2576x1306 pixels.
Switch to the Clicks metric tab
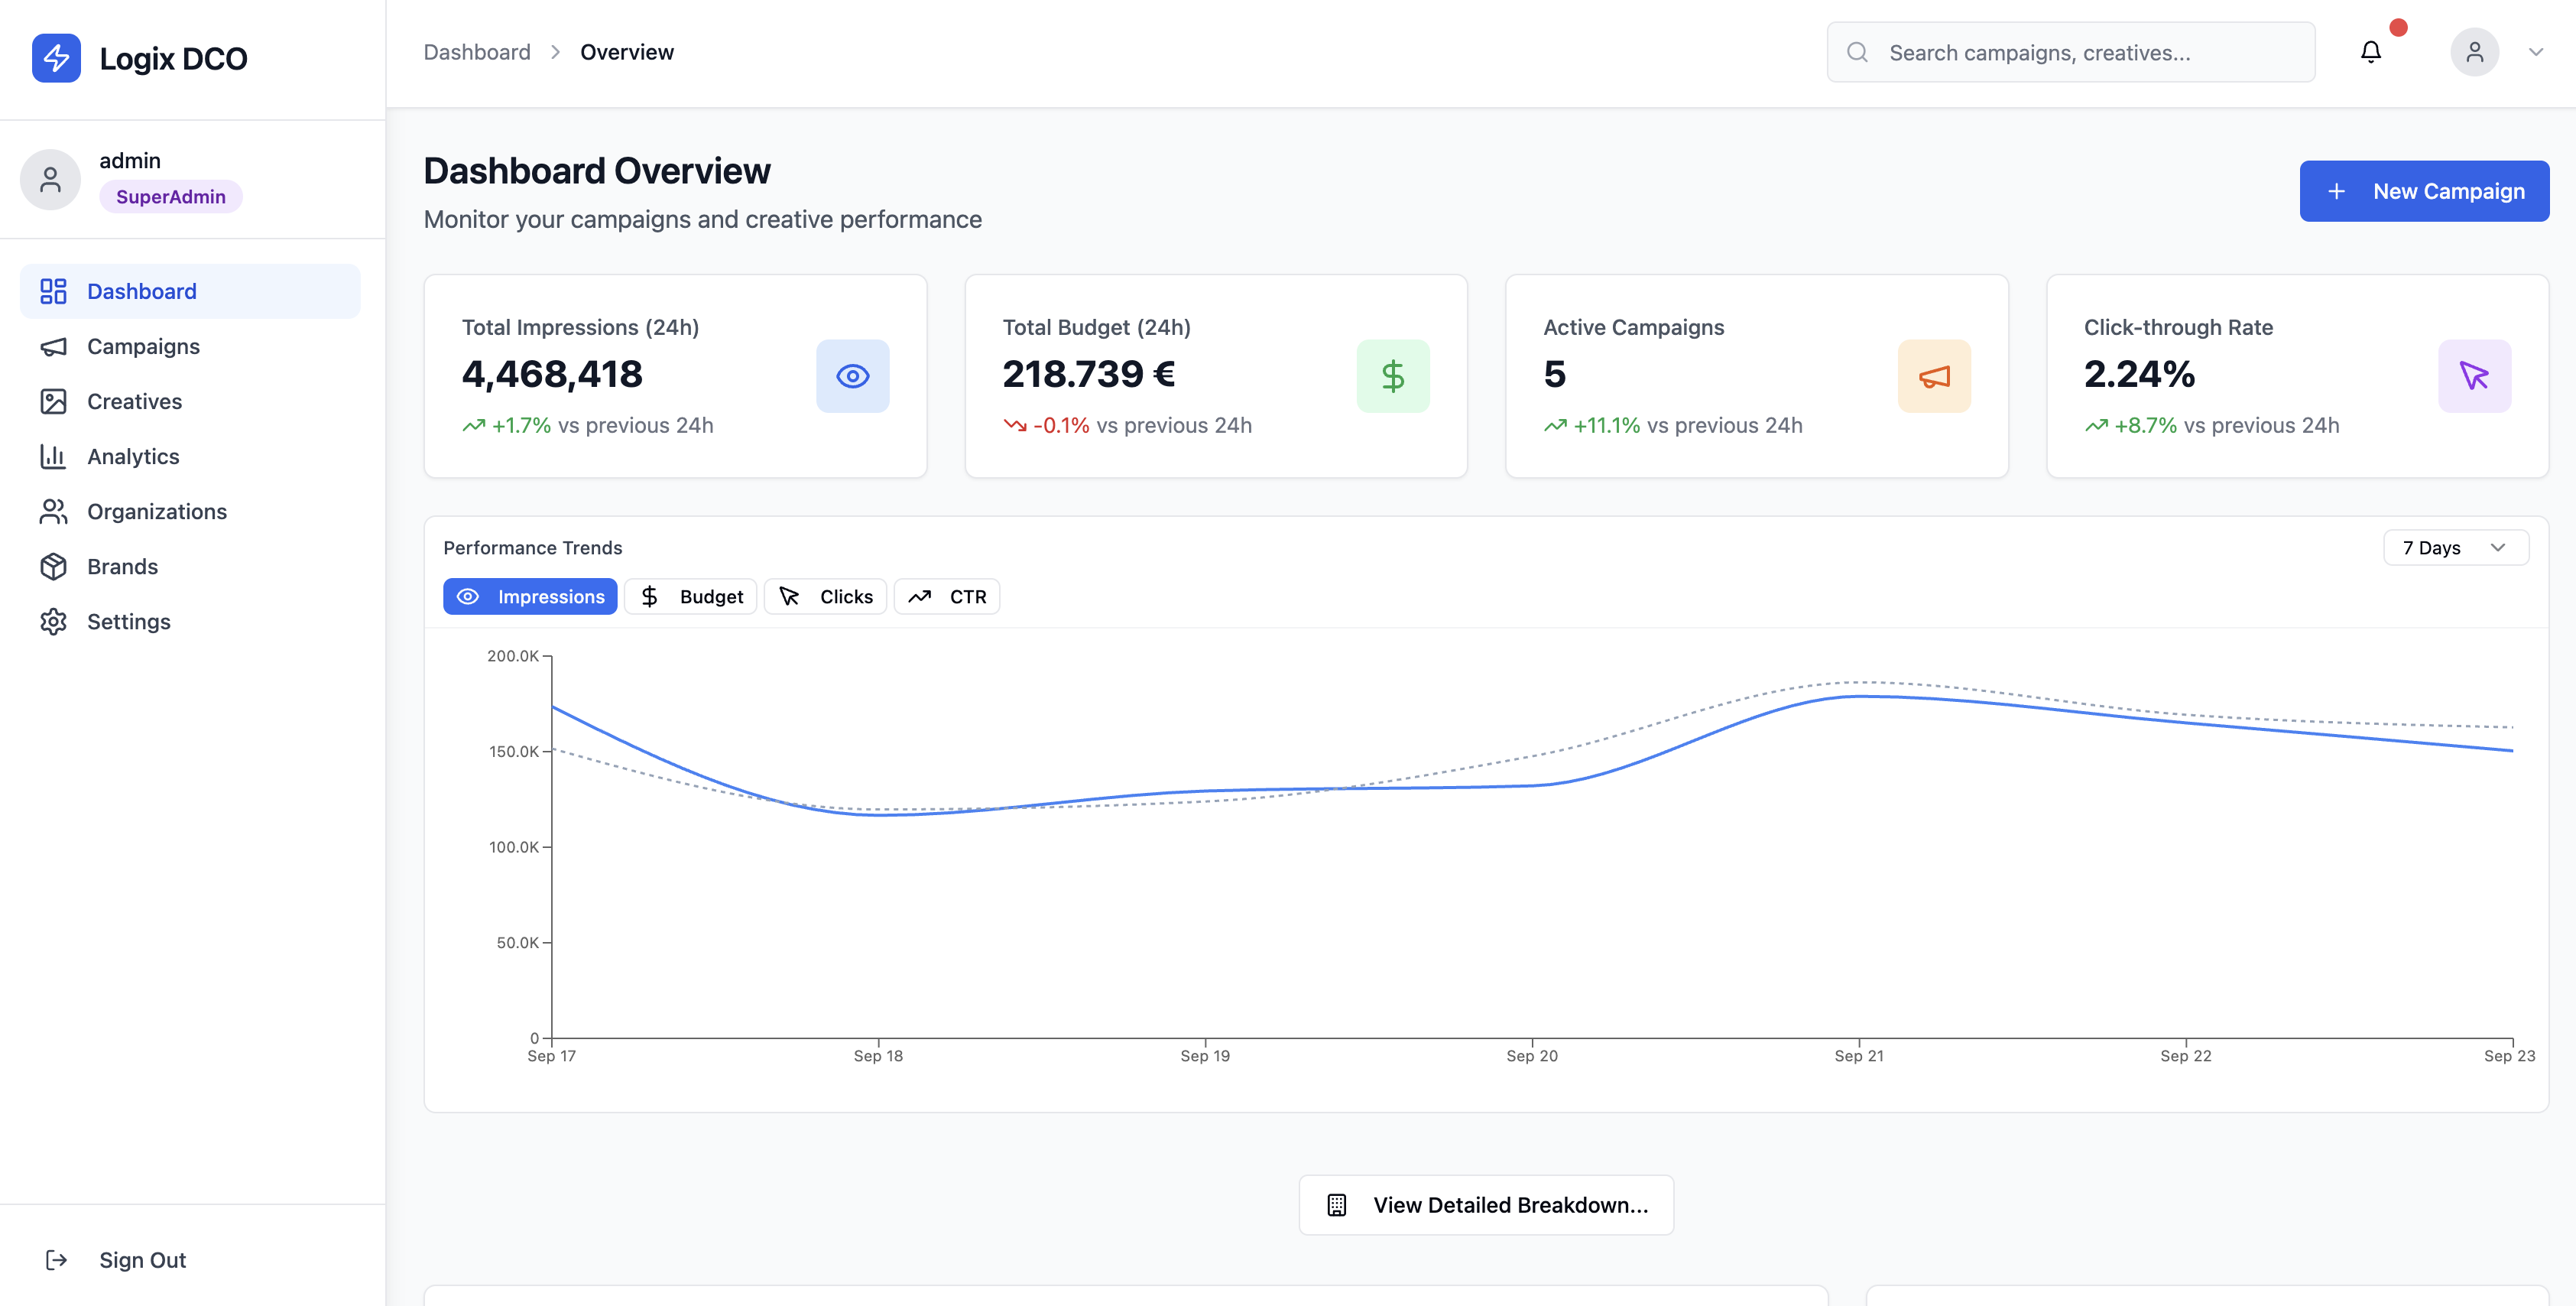[825, 596]
